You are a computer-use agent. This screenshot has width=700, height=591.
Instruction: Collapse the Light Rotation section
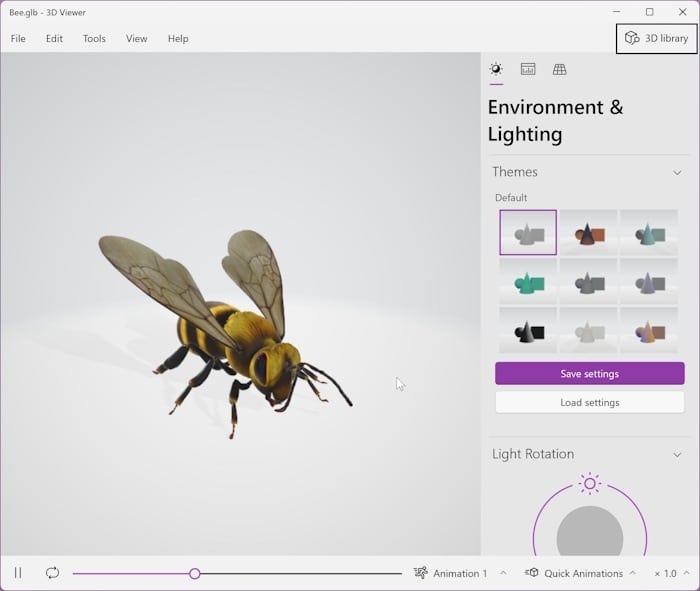tap(677, 454)
